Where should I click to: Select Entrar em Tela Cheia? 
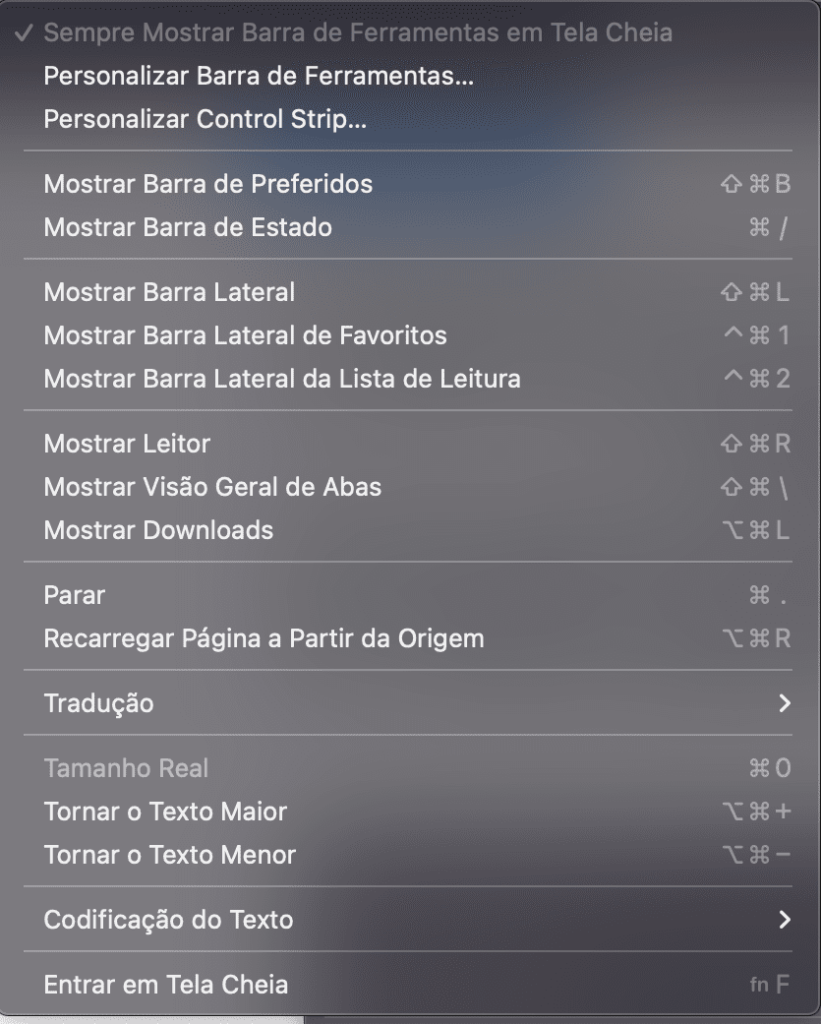click(166, 984)
